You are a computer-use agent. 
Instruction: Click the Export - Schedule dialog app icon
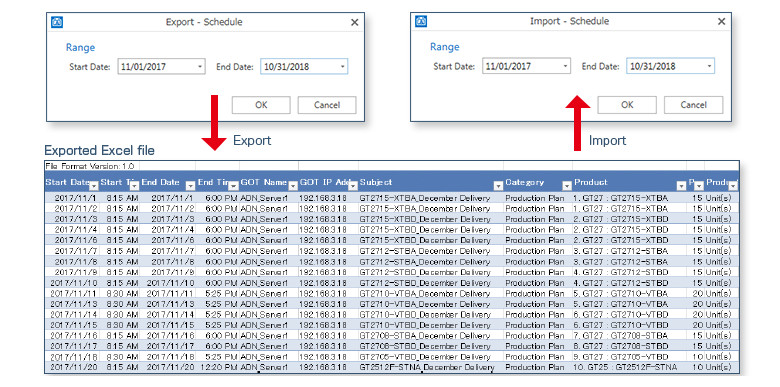(x=57, y=22)
